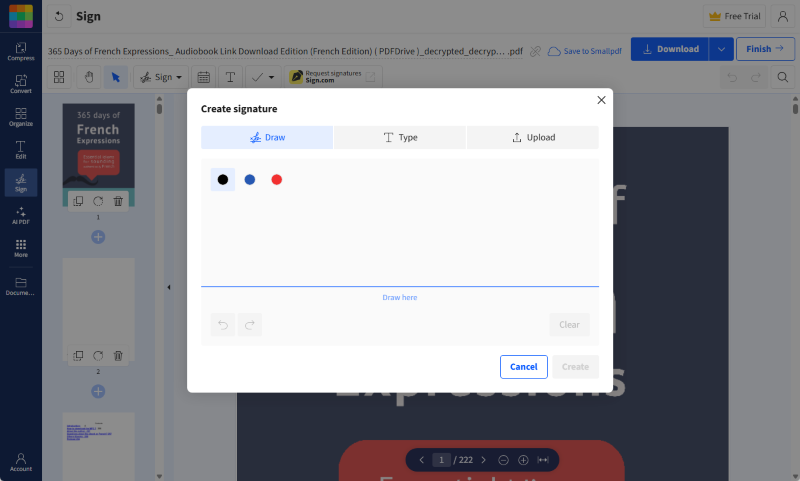The width and height of the screenshot is (800, 481).
Task: Select the hand pan tool
Action: (89, 77)
